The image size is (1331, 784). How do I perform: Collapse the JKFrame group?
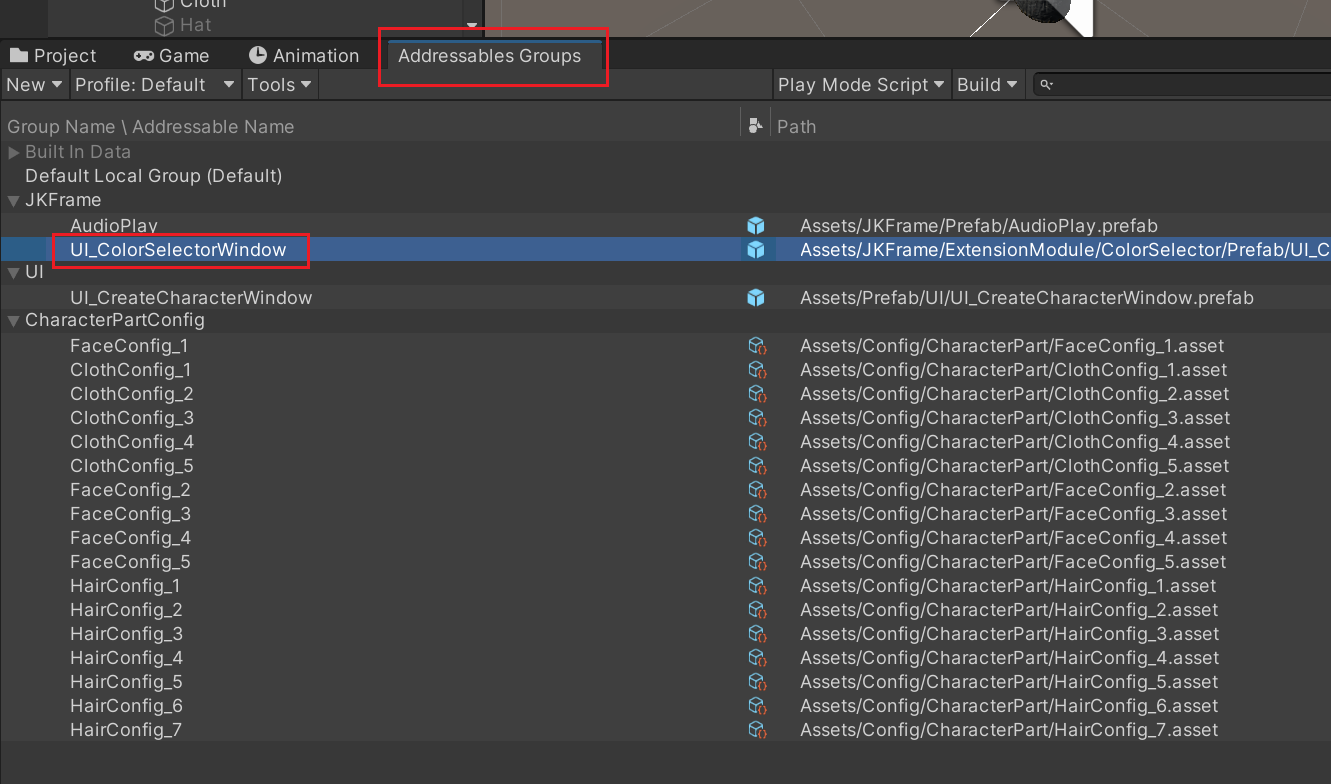pos(14,200)
